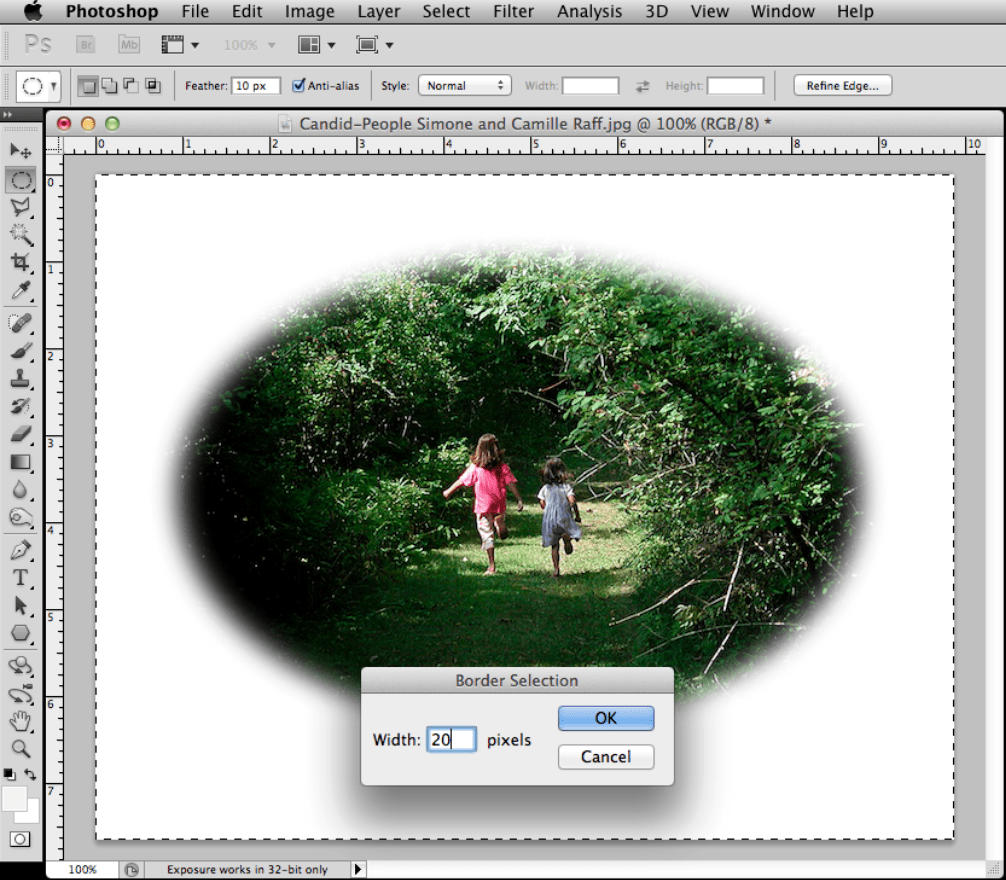Pick the Crop tool
The image size is (1006, 880).
click(20, 263)
